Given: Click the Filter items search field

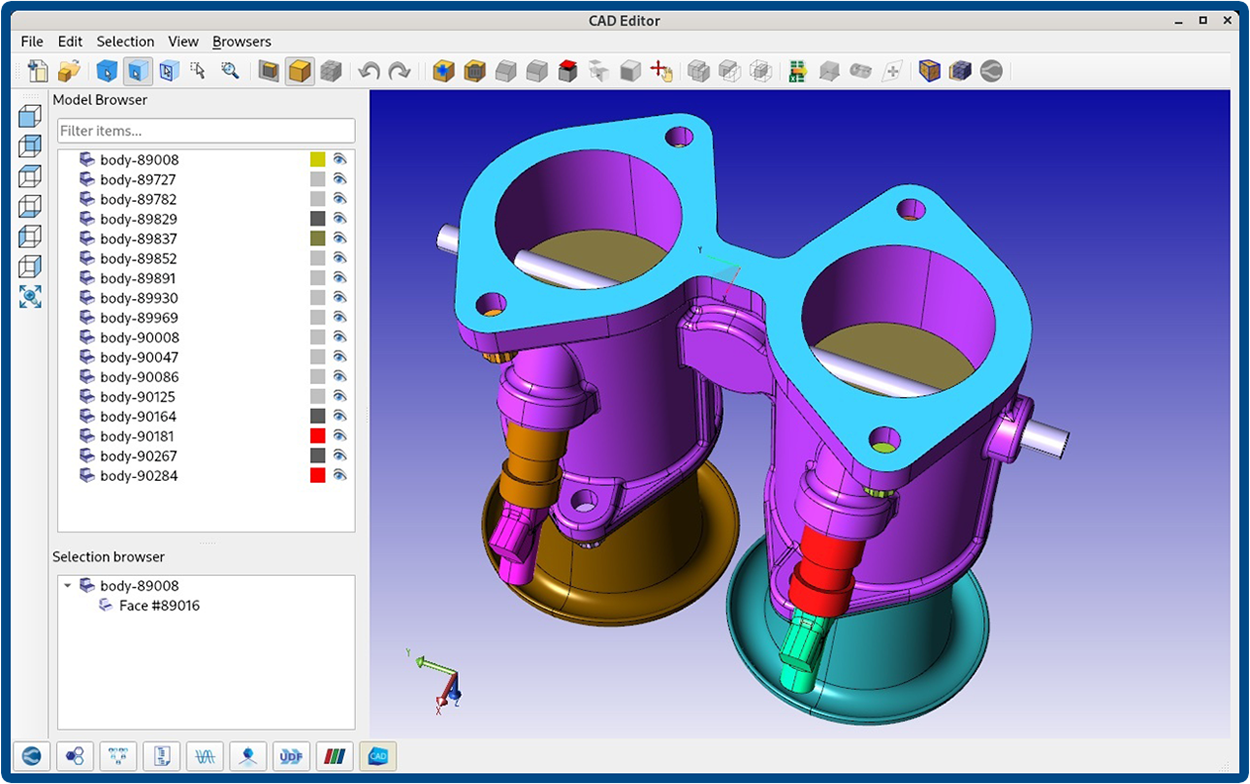Looking at the screenshot, I should pyautogui.click(x=205, y=130).
